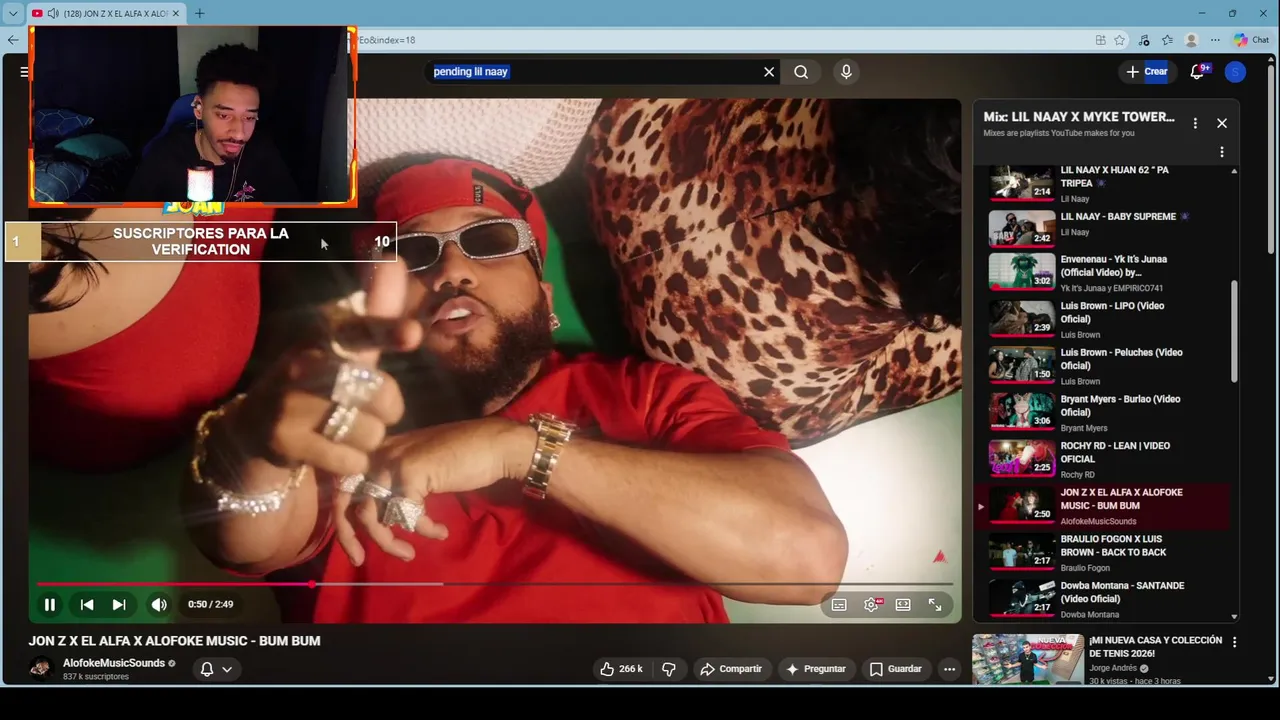Go back in the browser
This screenshot has width=1280, height=720.
click(x=12, y=40)
